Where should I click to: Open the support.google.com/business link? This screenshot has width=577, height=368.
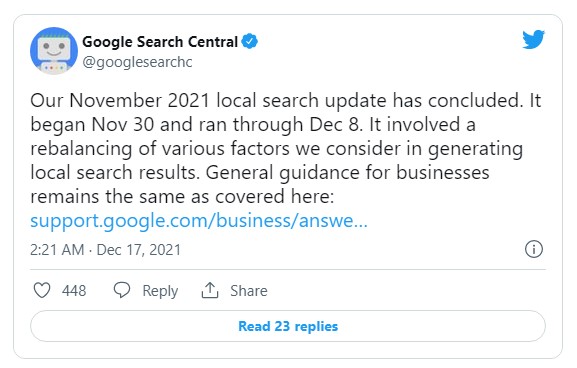[x=199, y=221]
